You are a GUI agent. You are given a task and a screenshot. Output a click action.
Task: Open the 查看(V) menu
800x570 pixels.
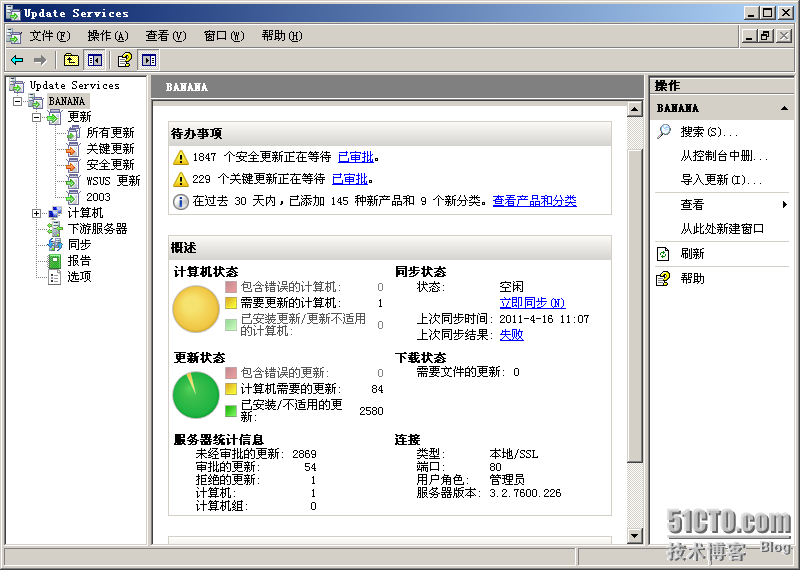pos(166,36)
